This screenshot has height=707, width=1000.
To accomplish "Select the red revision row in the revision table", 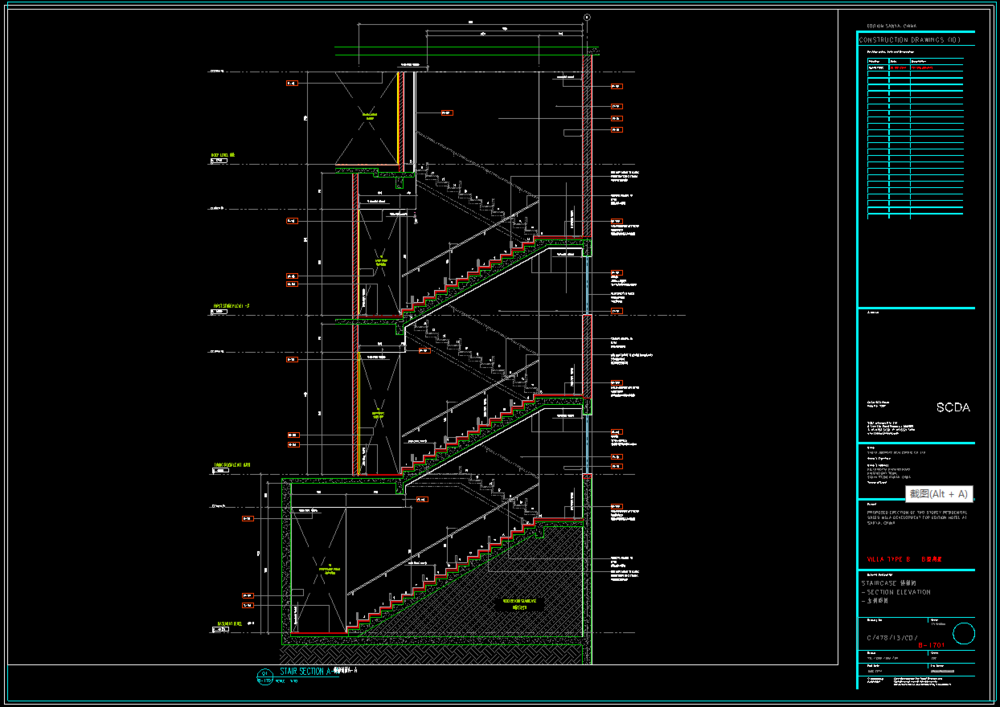I will [x=915, y=67].
